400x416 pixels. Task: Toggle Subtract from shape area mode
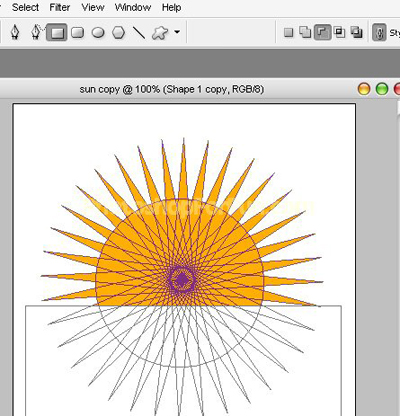[x=322, y=32]
